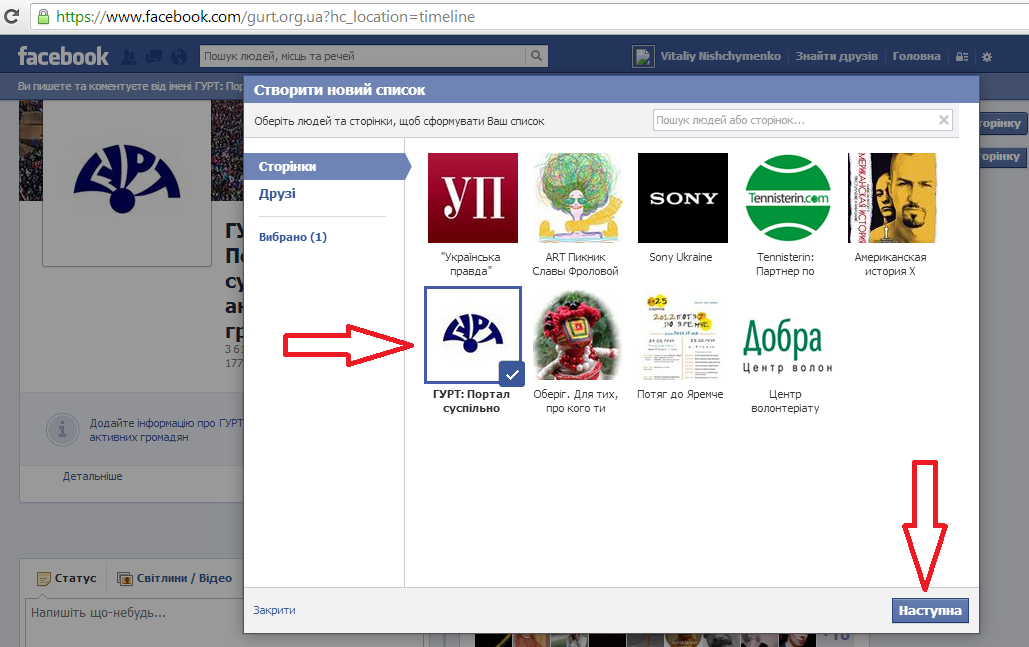Click the list dialog people or pages search field
This screenshot has width=1029, height=647.
pyautogui.click(x=803, y=120)
